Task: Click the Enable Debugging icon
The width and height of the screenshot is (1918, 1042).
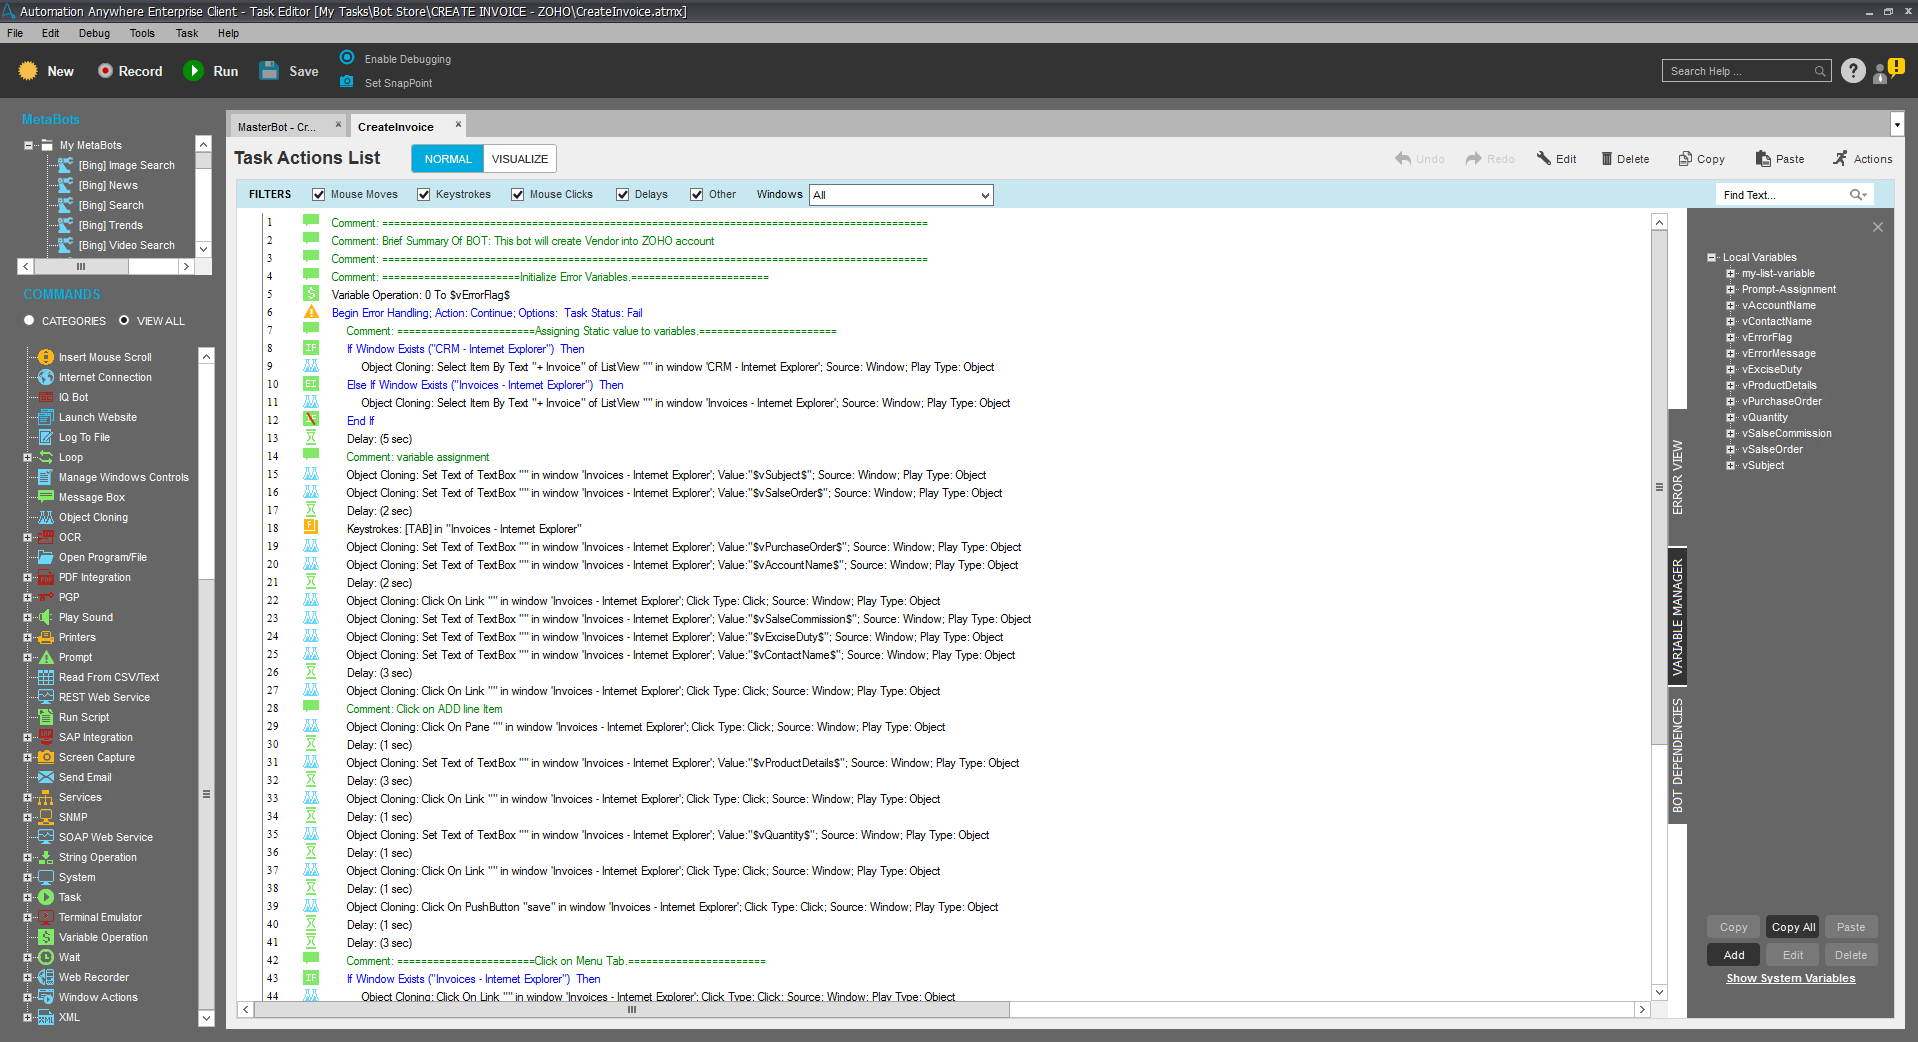Action: 347,58
